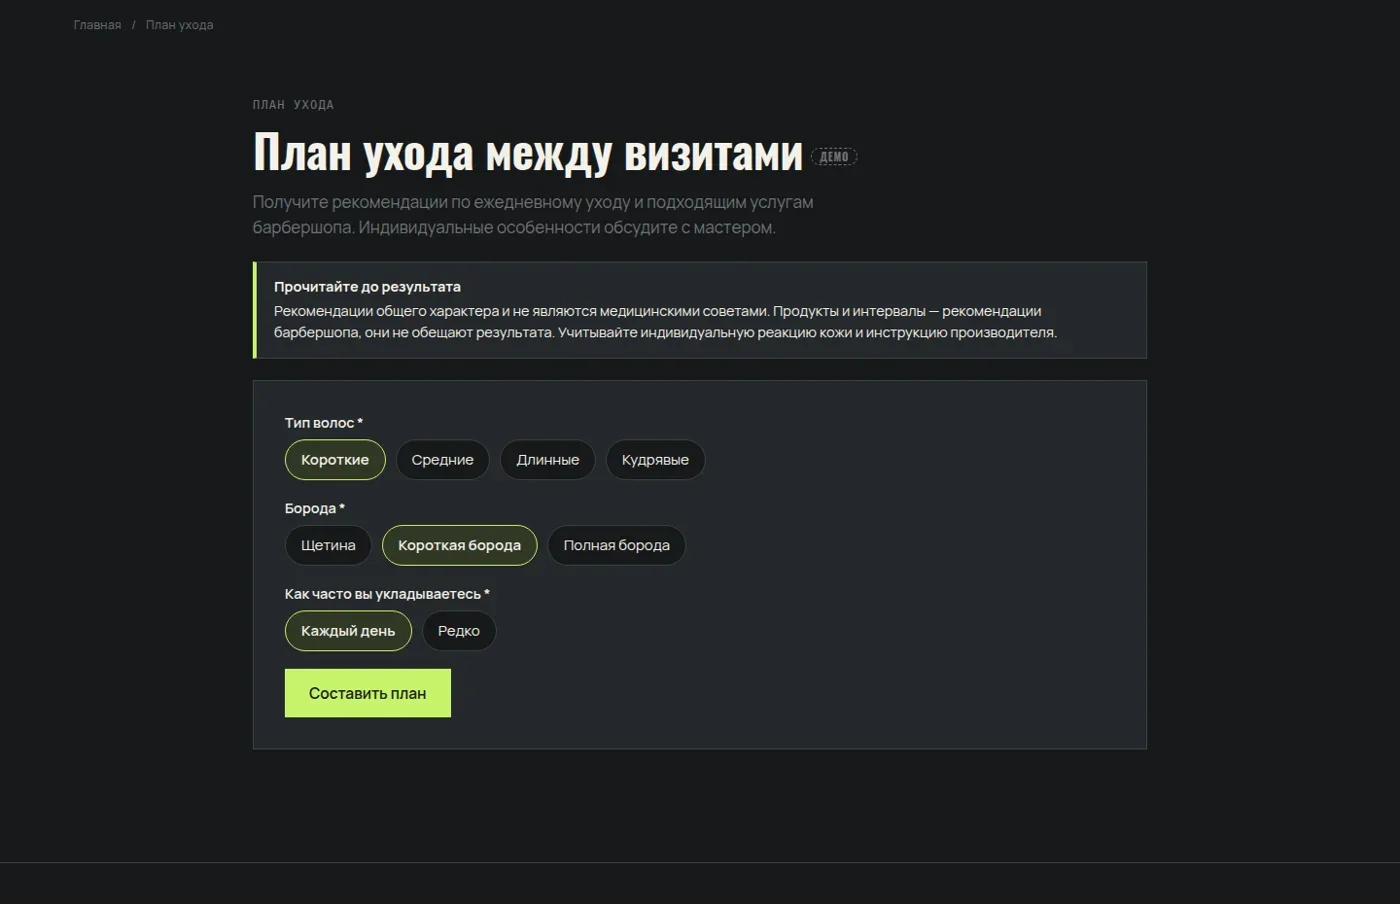Click the Как часто вы укладываетесь label
This screenshot has height=904, width=1400.
click(x=387, y=594)
